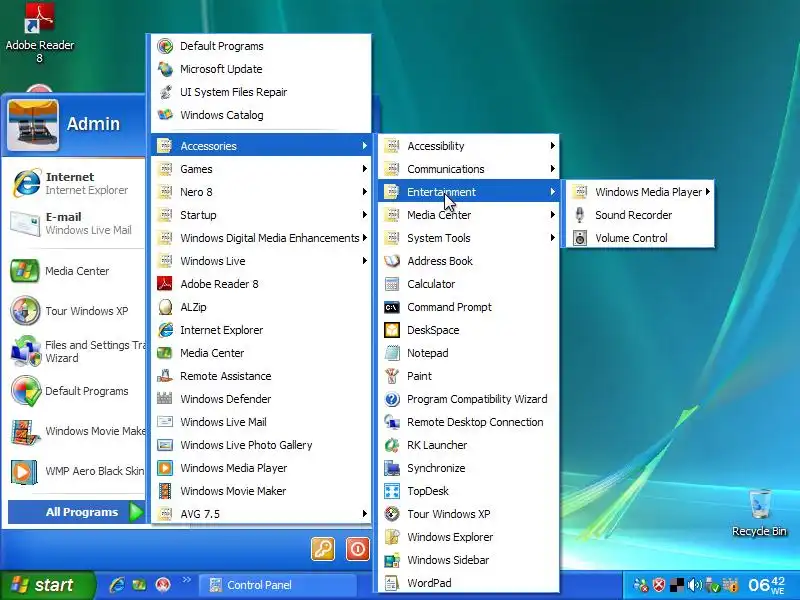Open Windows Catalog entry

coord(261,115)
